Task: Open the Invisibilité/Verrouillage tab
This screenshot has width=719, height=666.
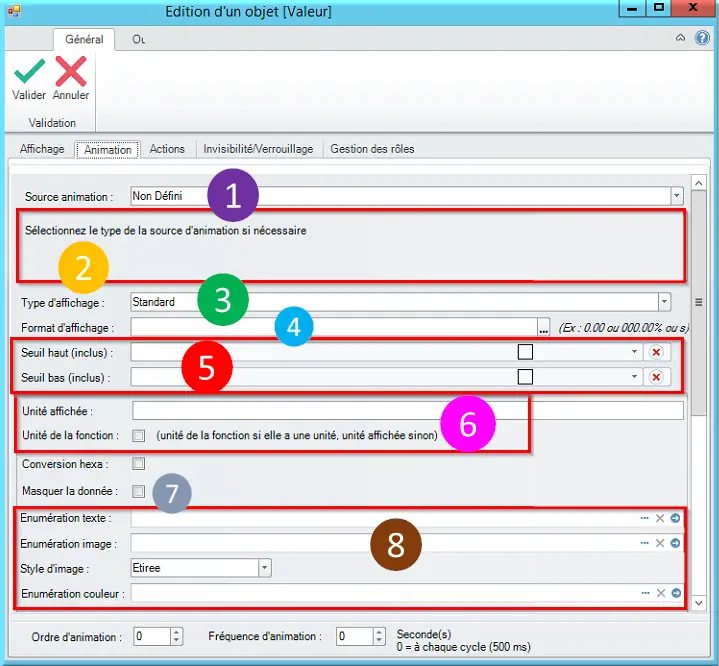Action: point(258,149)
